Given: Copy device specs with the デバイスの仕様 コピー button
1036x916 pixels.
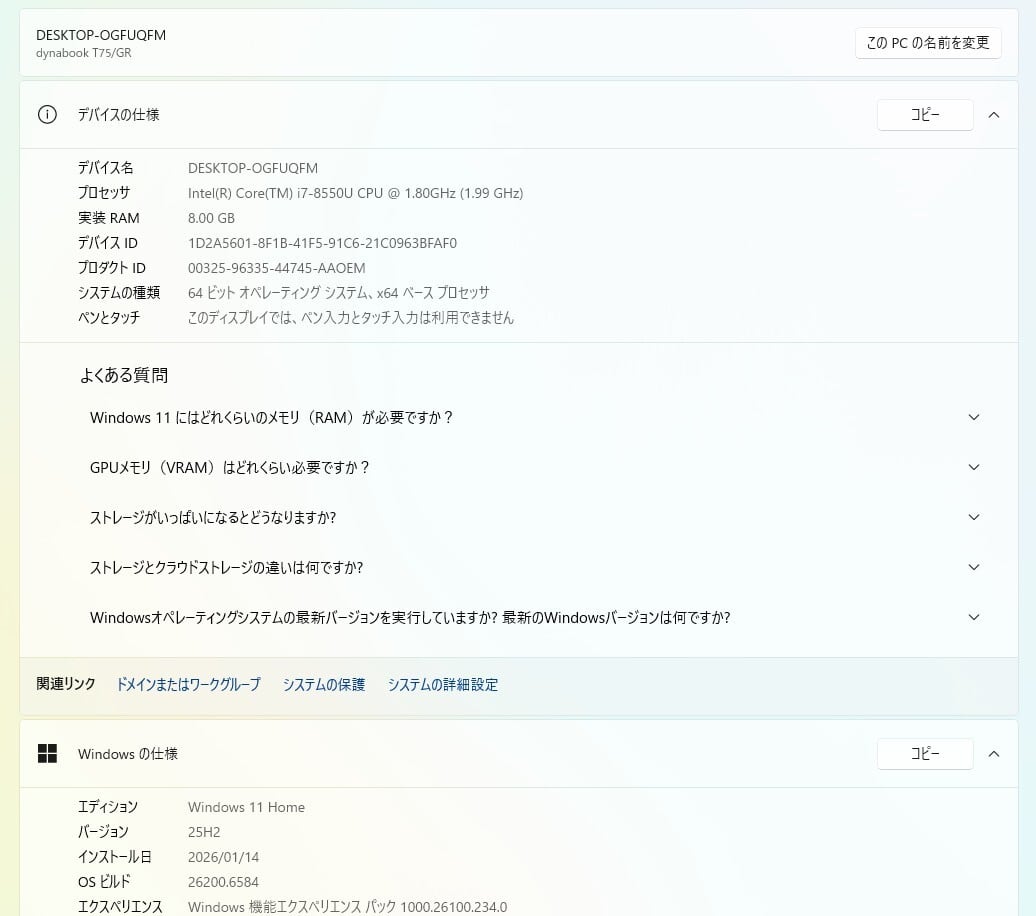Looking at the screenshot, I should click(924, 115).
